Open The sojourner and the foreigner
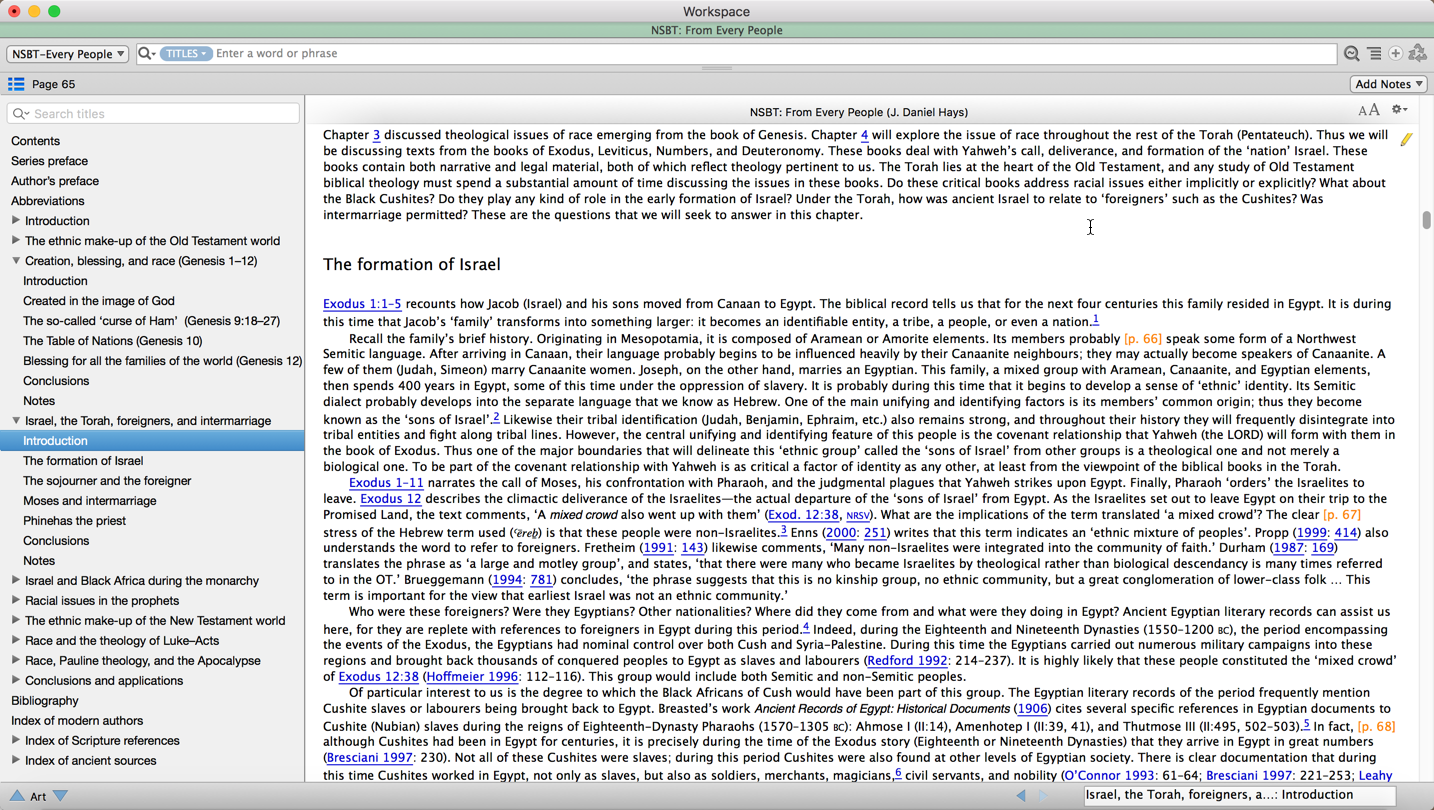Image resolution: width=1434 pixels, height=810 pixels. [107, 481]
